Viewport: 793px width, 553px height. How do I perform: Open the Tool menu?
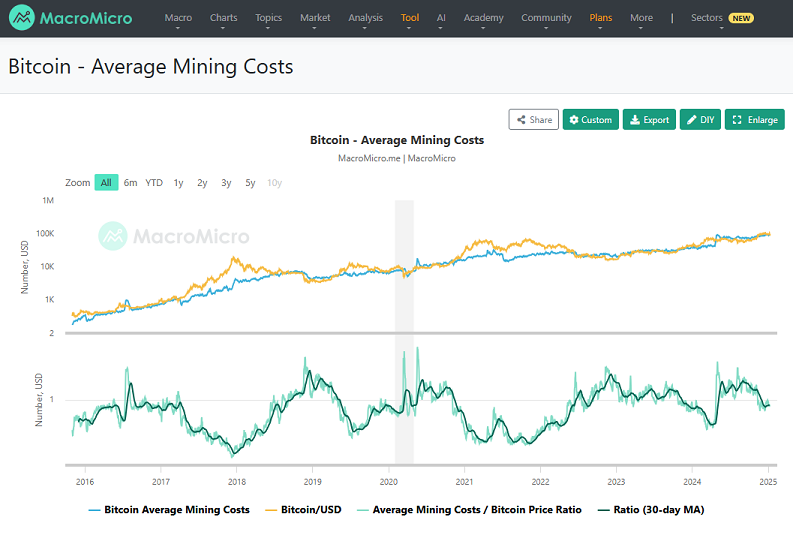point(410,18)
